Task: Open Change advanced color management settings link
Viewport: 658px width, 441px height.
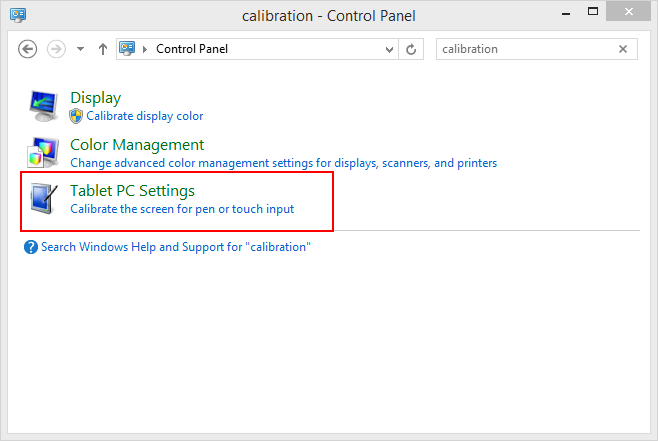Action: click(x=283, y=163)
